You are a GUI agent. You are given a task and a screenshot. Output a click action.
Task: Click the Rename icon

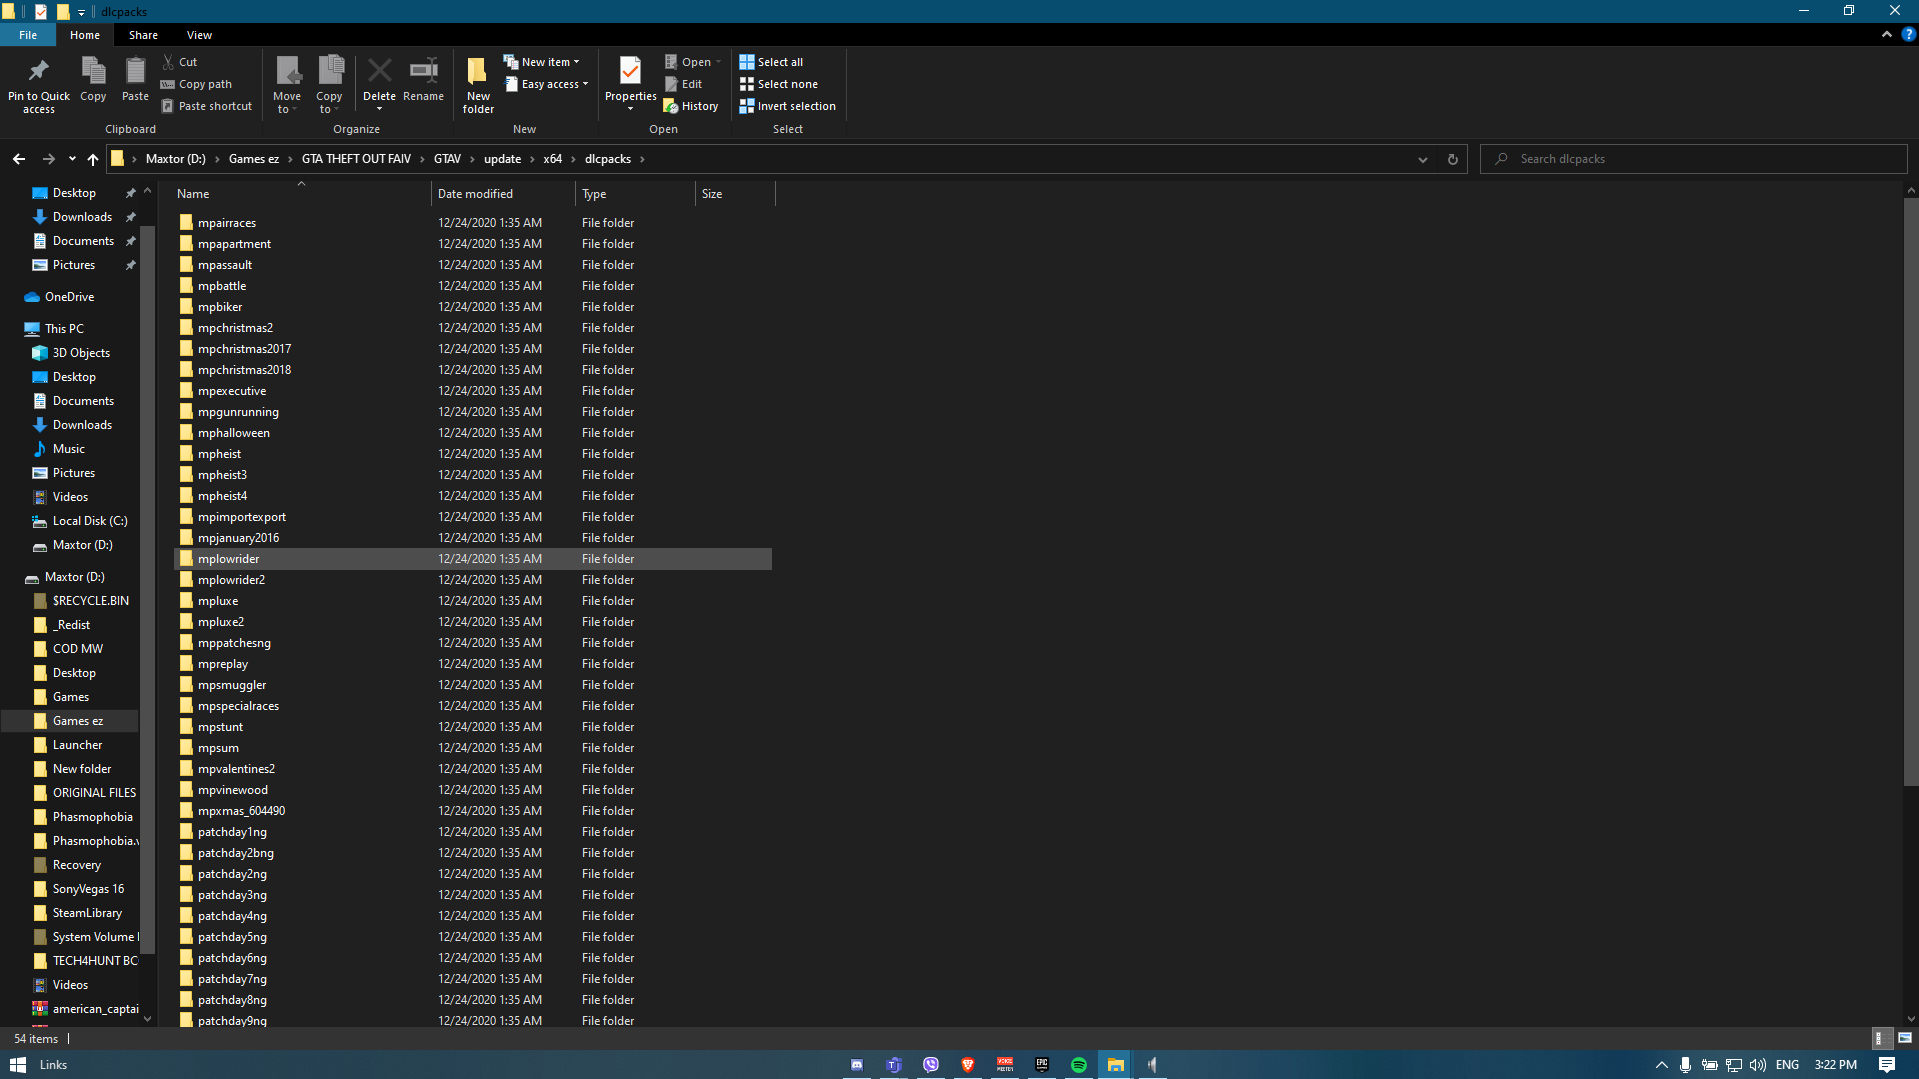click(423, 70)
